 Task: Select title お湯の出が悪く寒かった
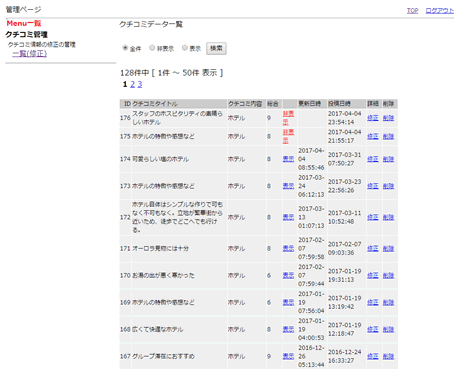(163, 276)
